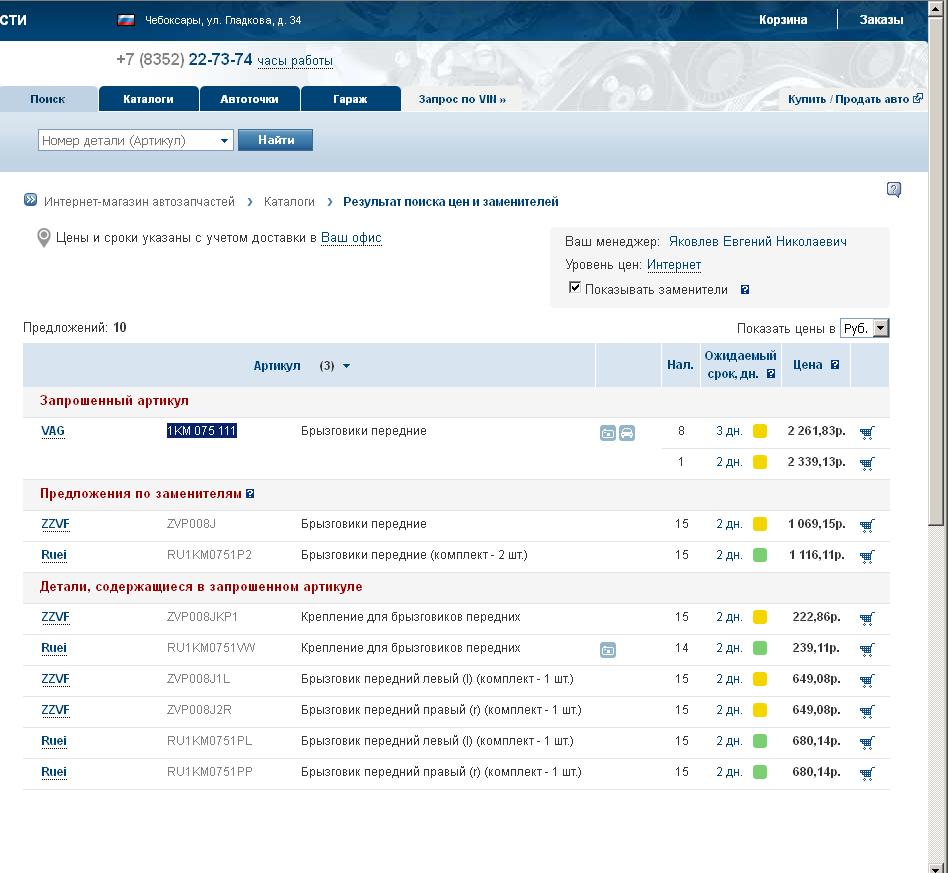Click green delivery indicator for RU1KM0751P2
Image resolution: width=948 pixels, height=873 pixels.
[760, 555]
